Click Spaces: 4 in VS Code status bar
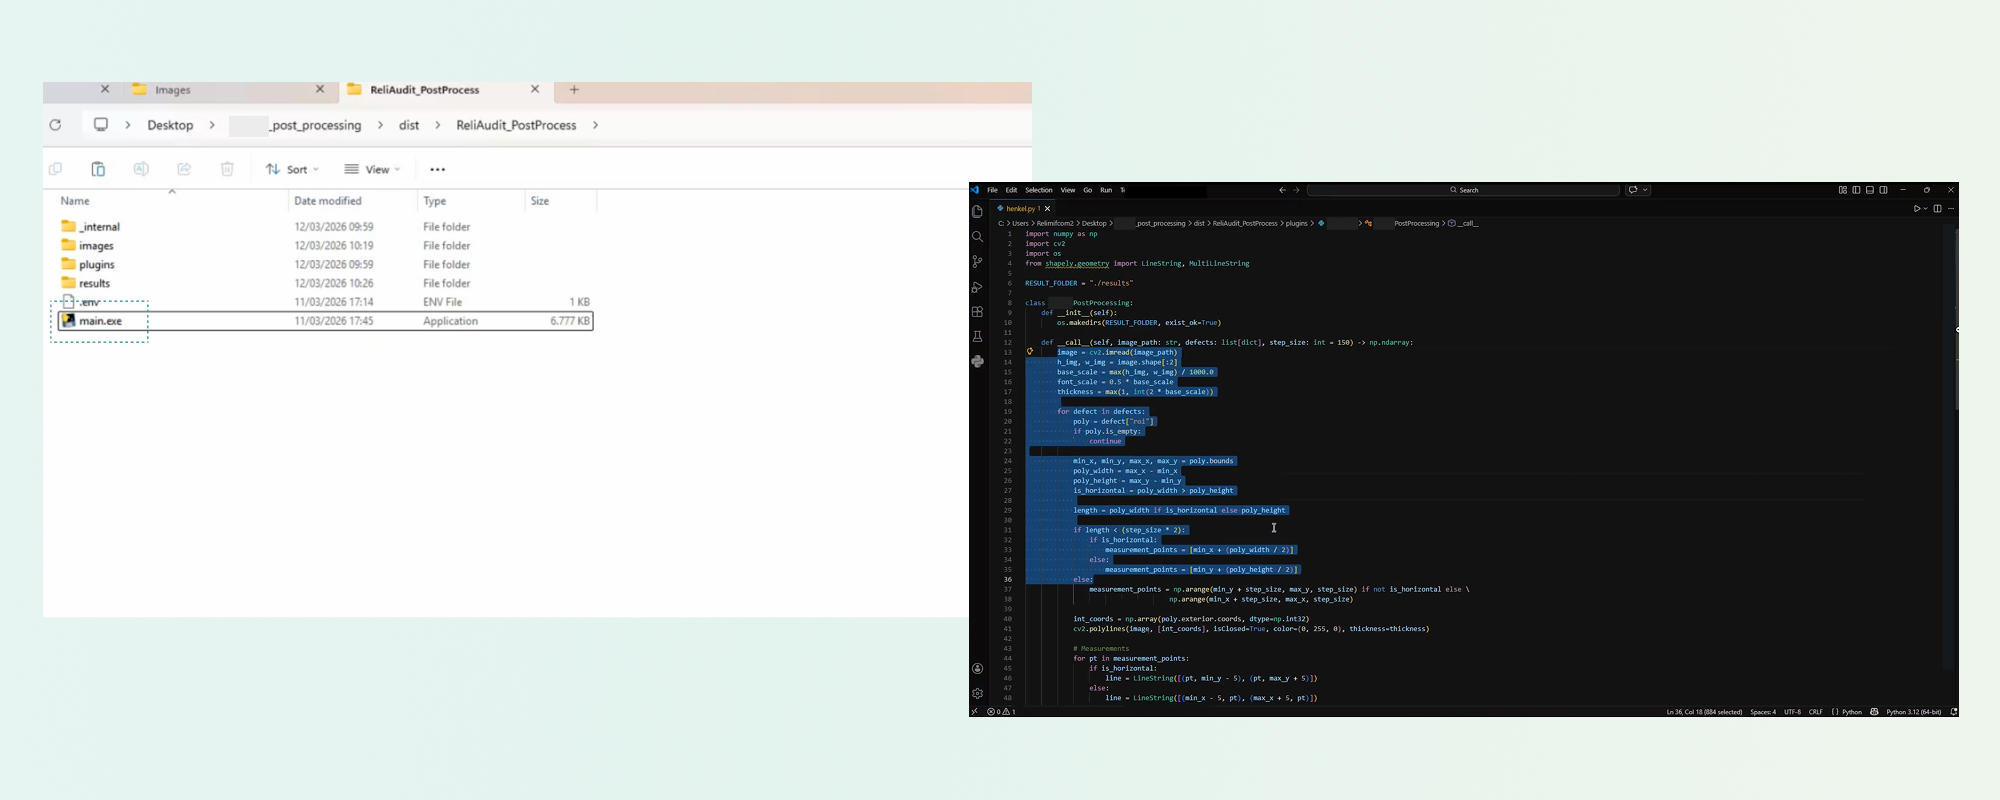The width and height of the screenshot is (2000, 800). [1763, 712]
